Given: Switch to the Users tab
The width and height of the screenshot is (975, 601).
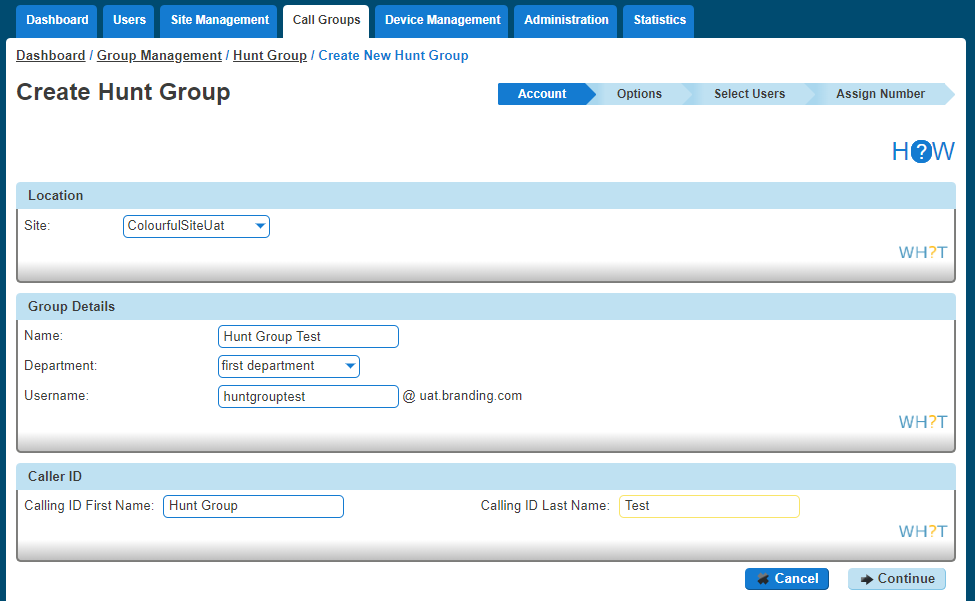Looking at the screenshot, I should [x=129, y=21].
